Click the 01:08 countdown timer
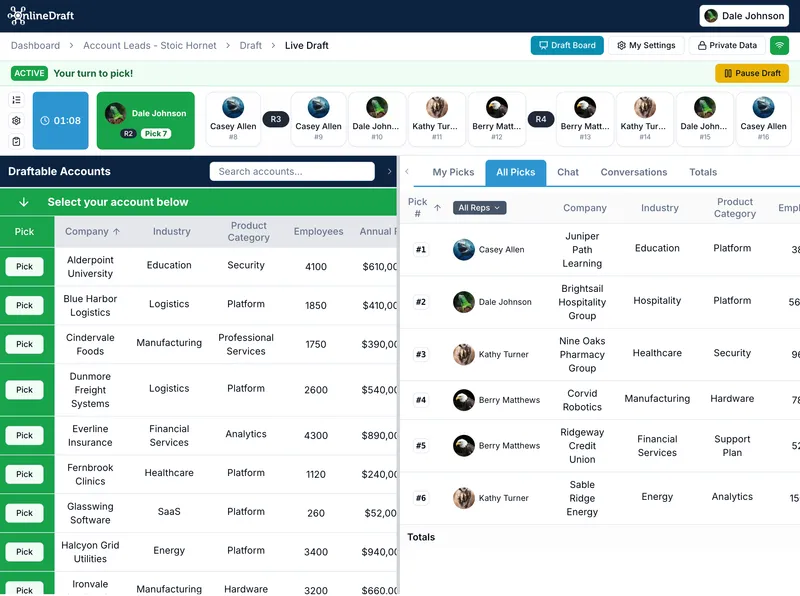Image resolution: width=800 pixels, height=596 pixels. coord(61,120)
